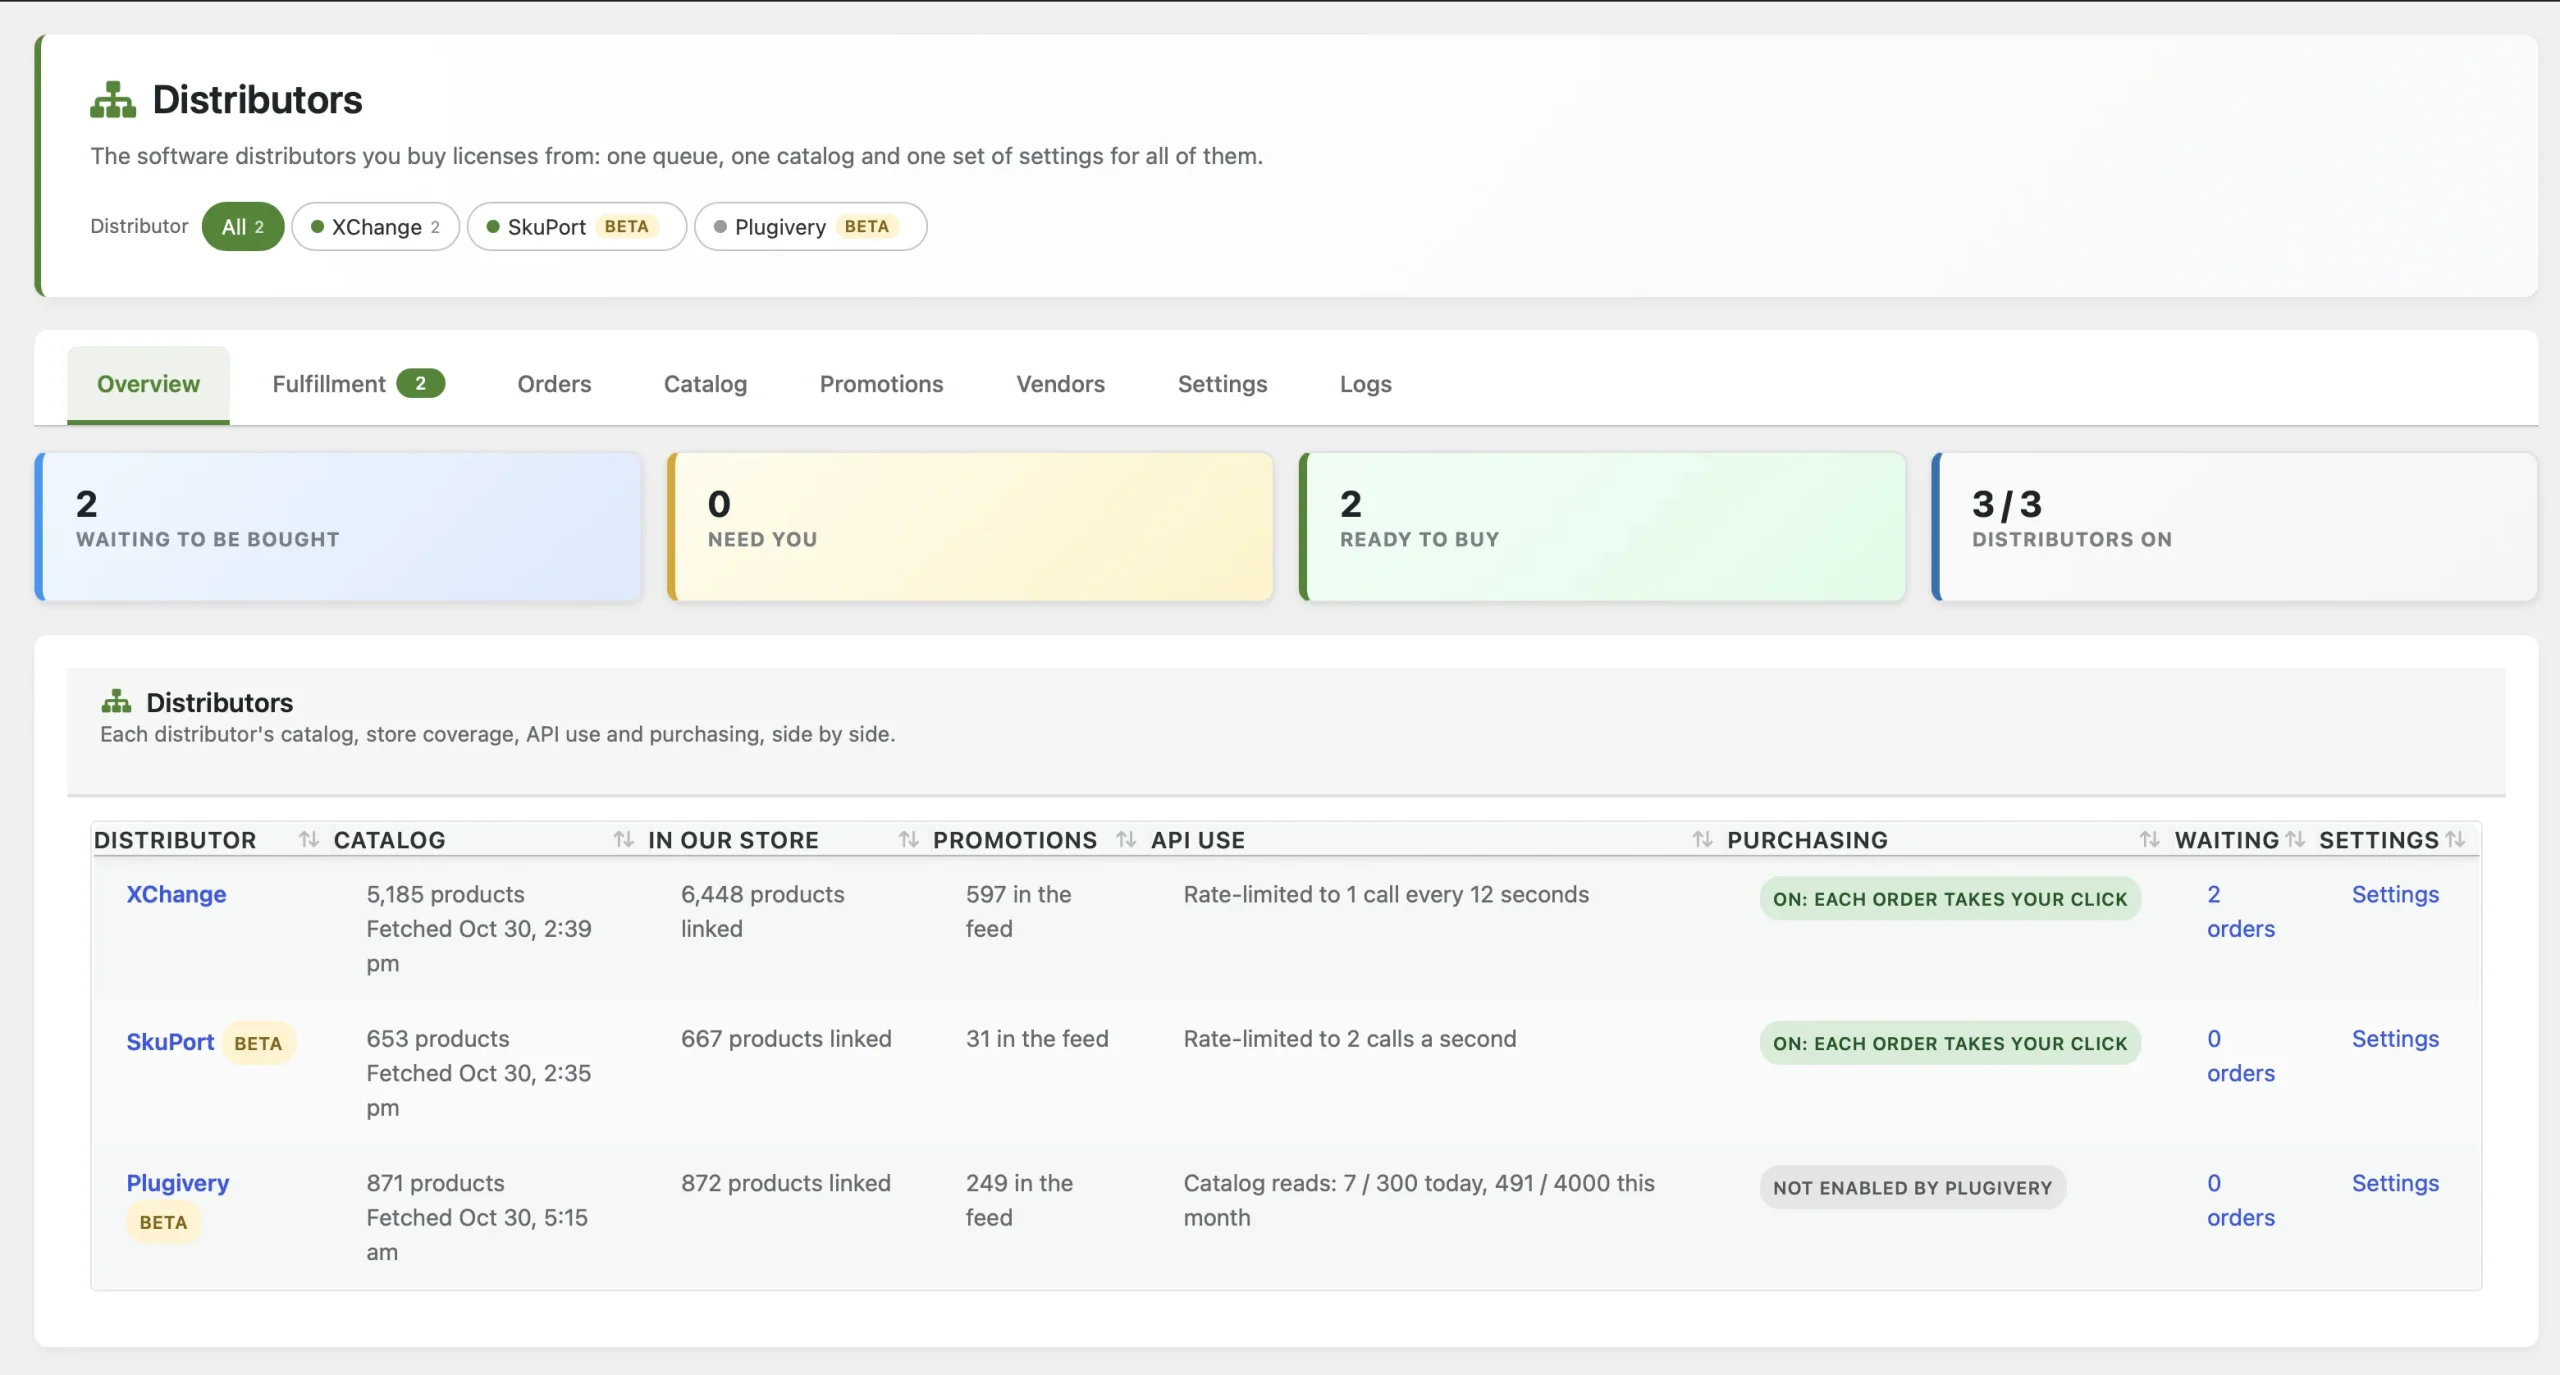Filter by the SkuPort distributor pill
The height and width of the screenshot is (1375, 2560).
click(x=577, y=227)
